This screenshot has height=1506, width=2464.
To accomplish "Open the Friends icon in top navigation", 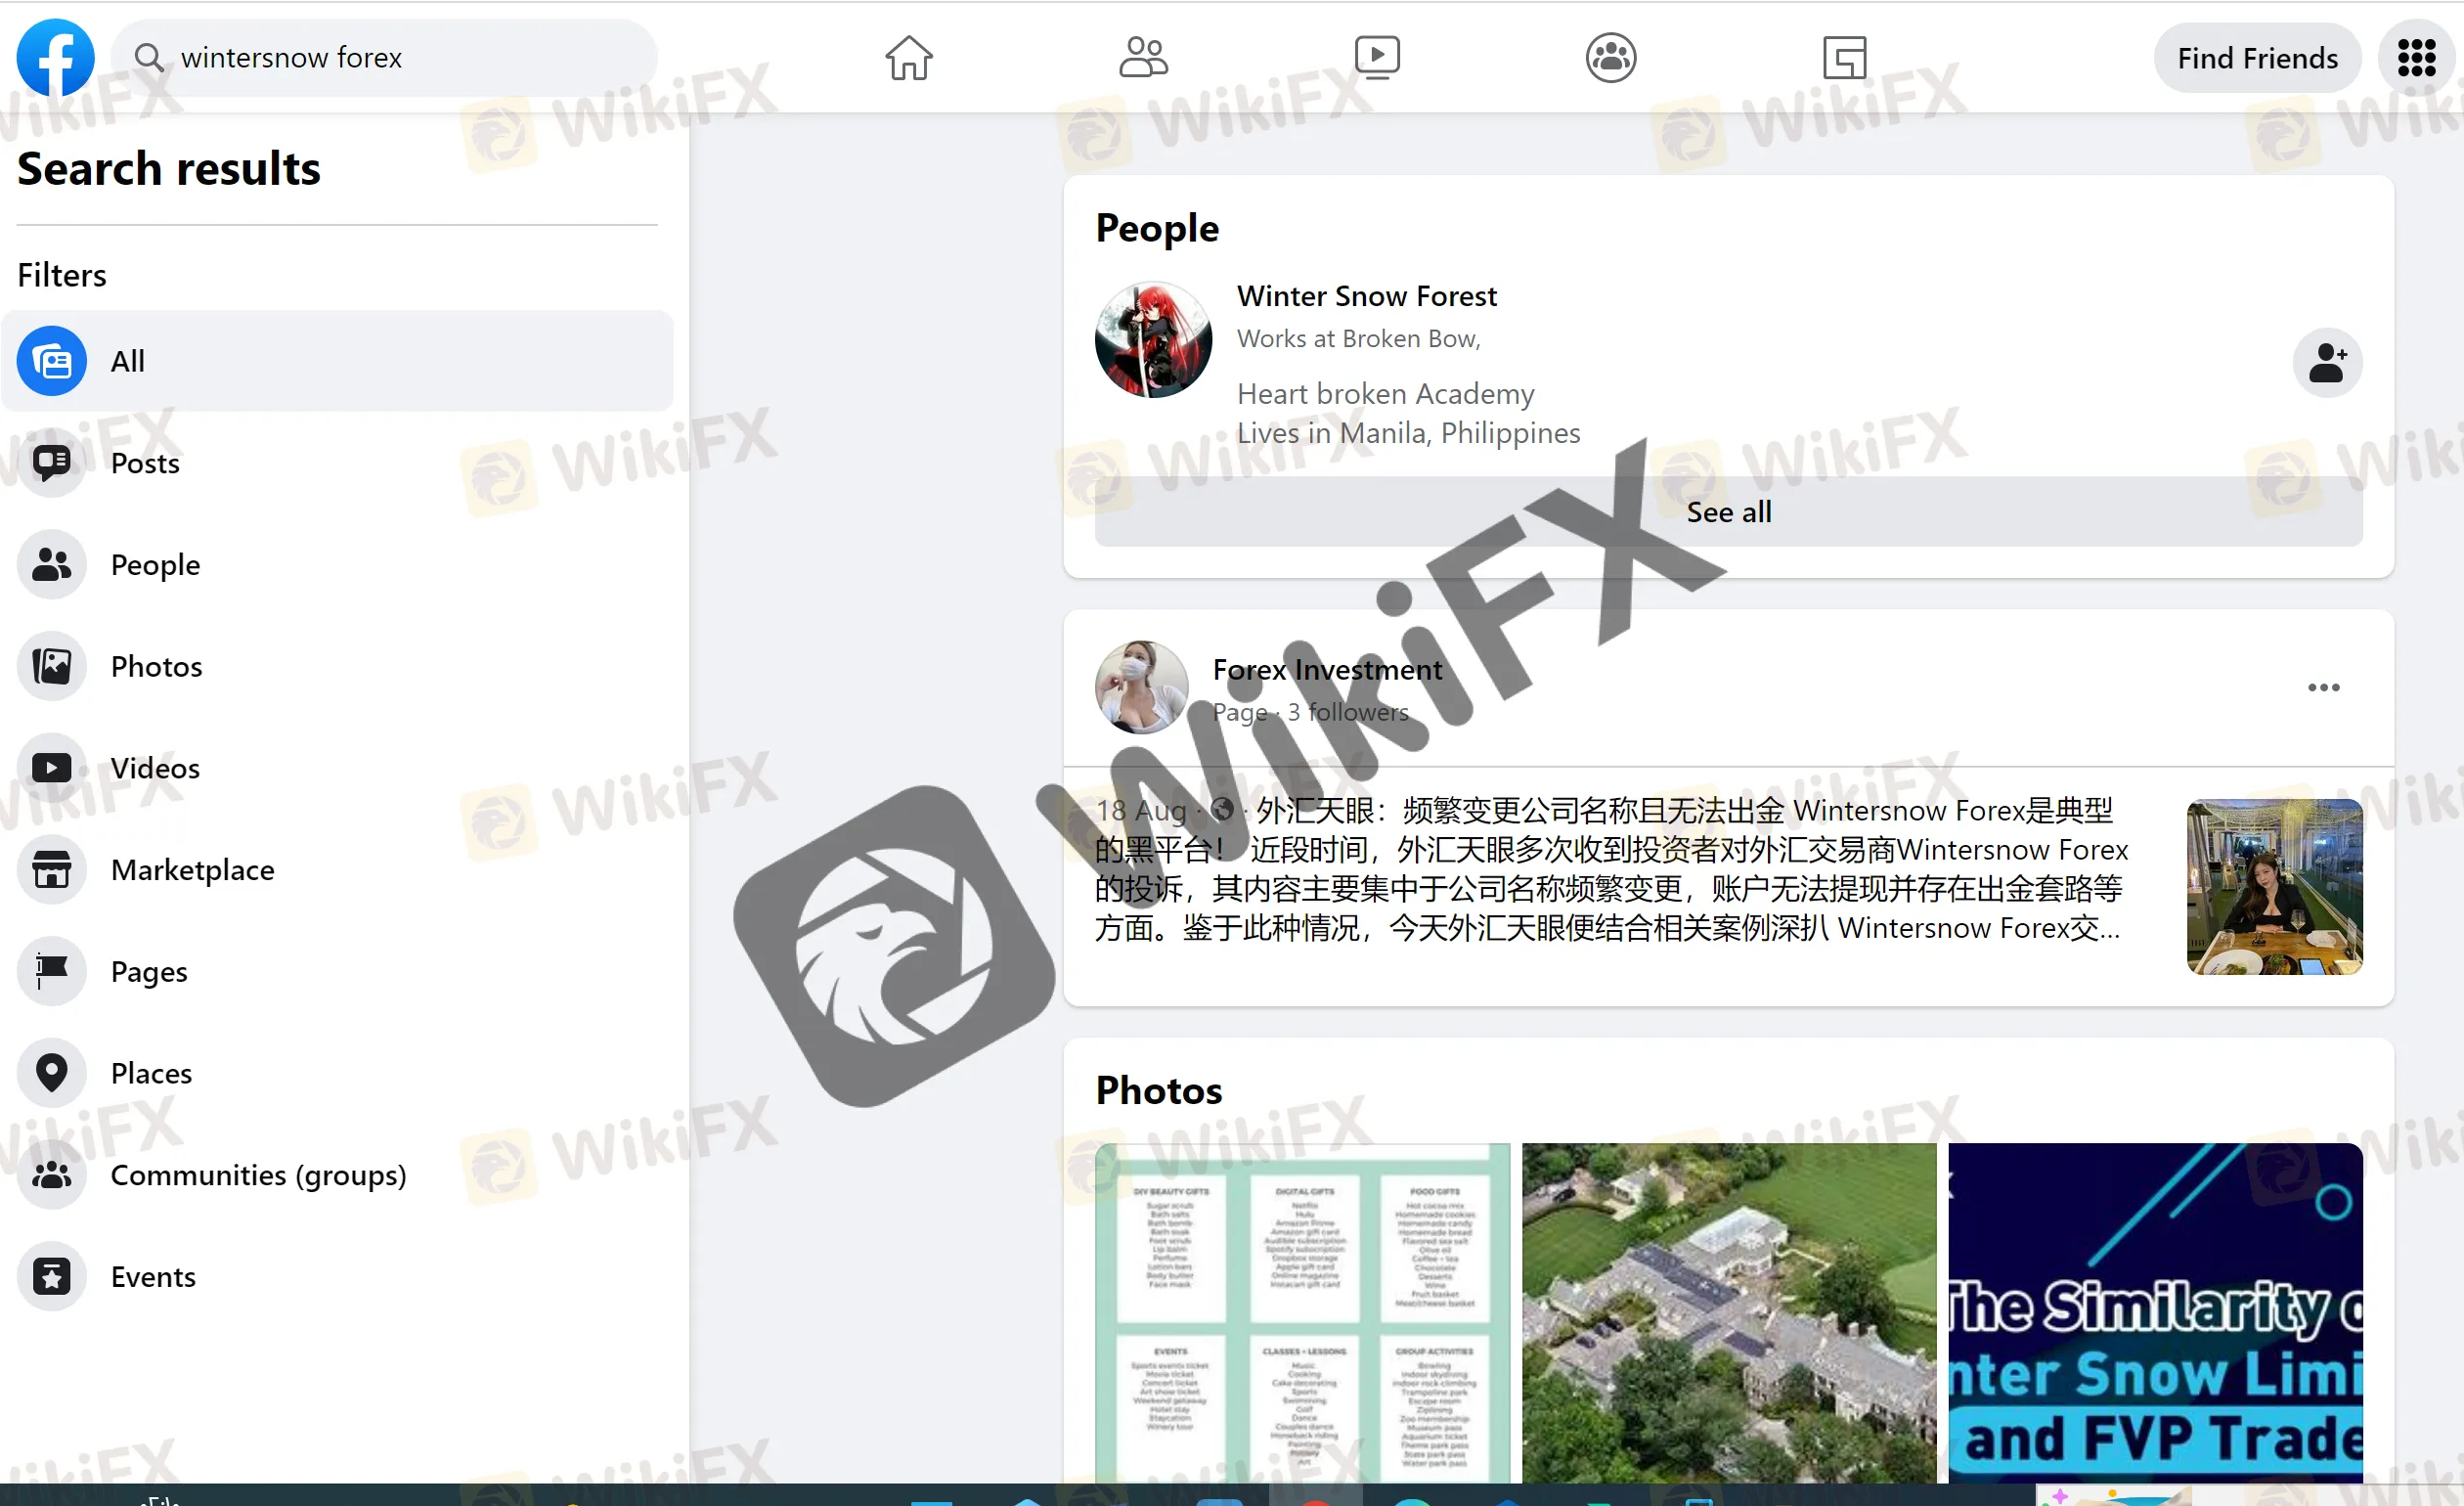I will pyautogui.click(x=1142, y=57).
